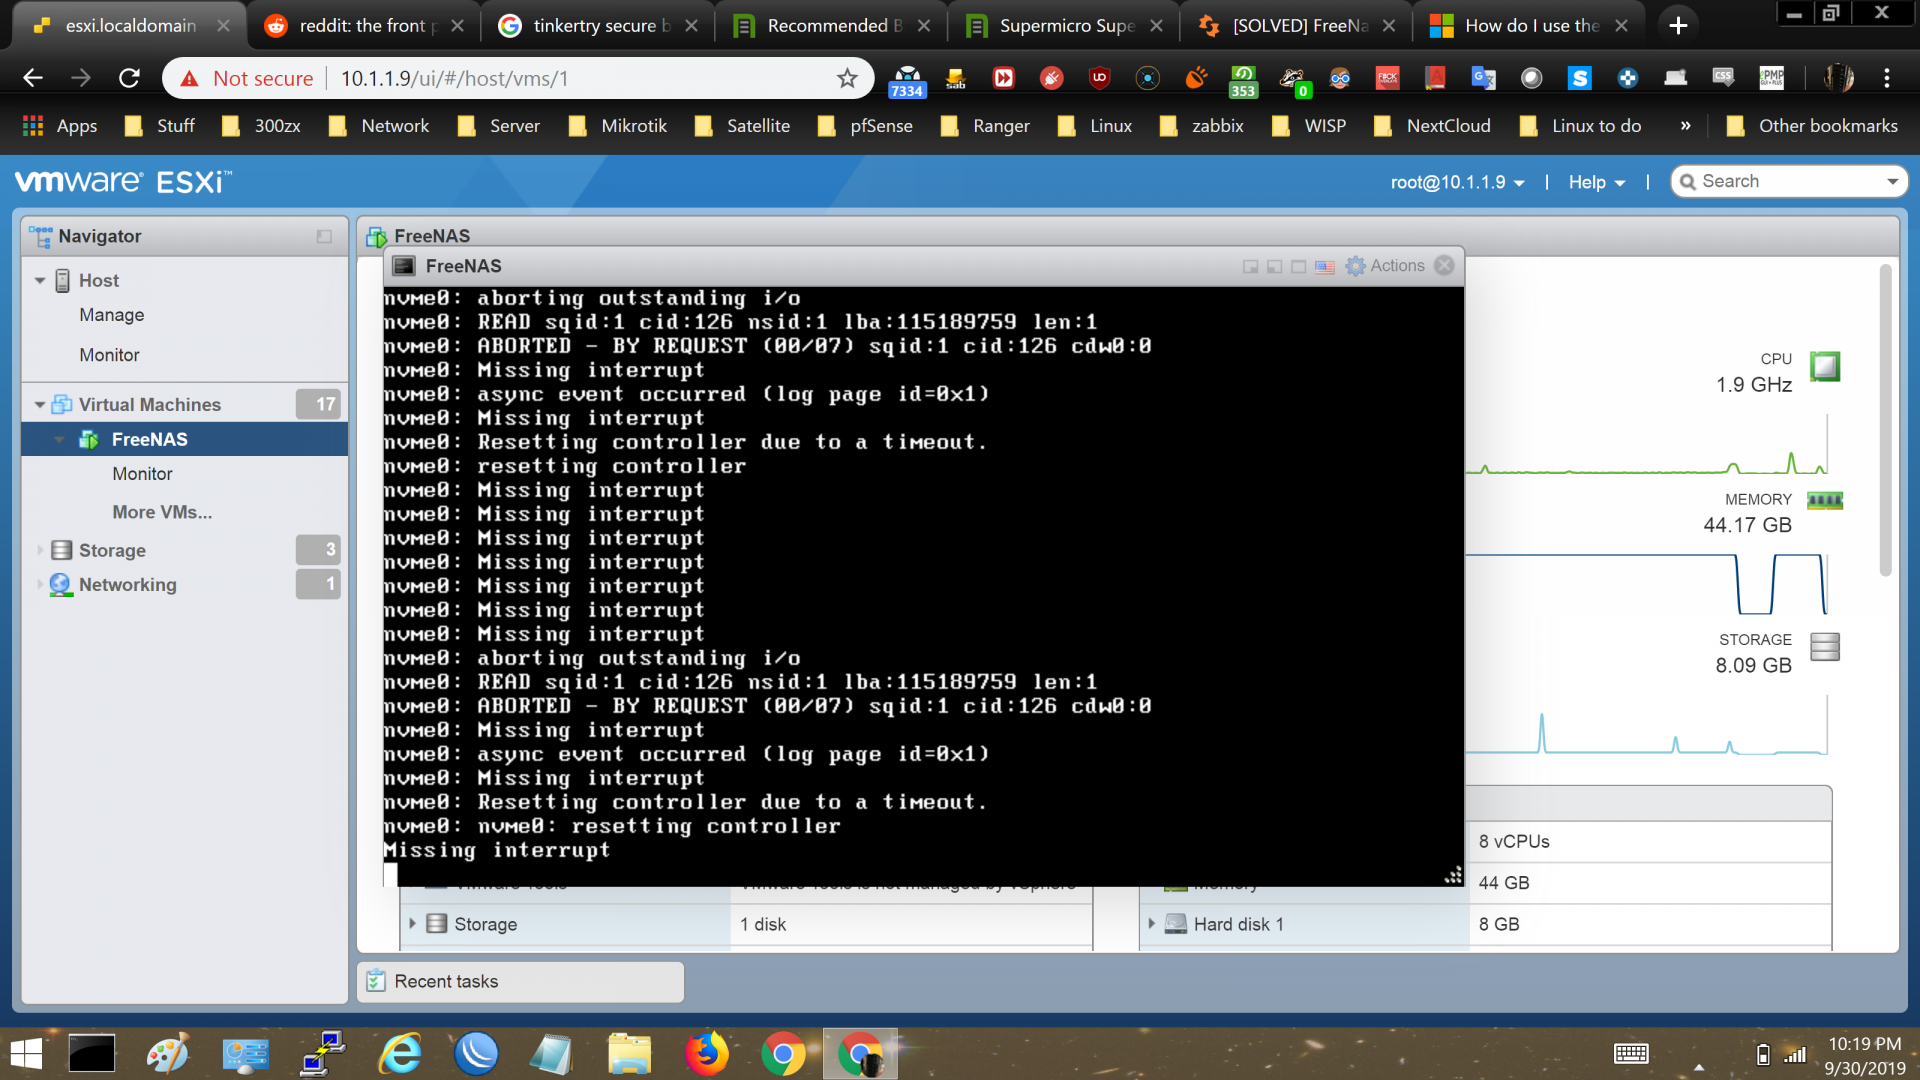This screenshot has height=1080, width=1920.
Task: Click the MEMORY module icon
Action: 1825,500
